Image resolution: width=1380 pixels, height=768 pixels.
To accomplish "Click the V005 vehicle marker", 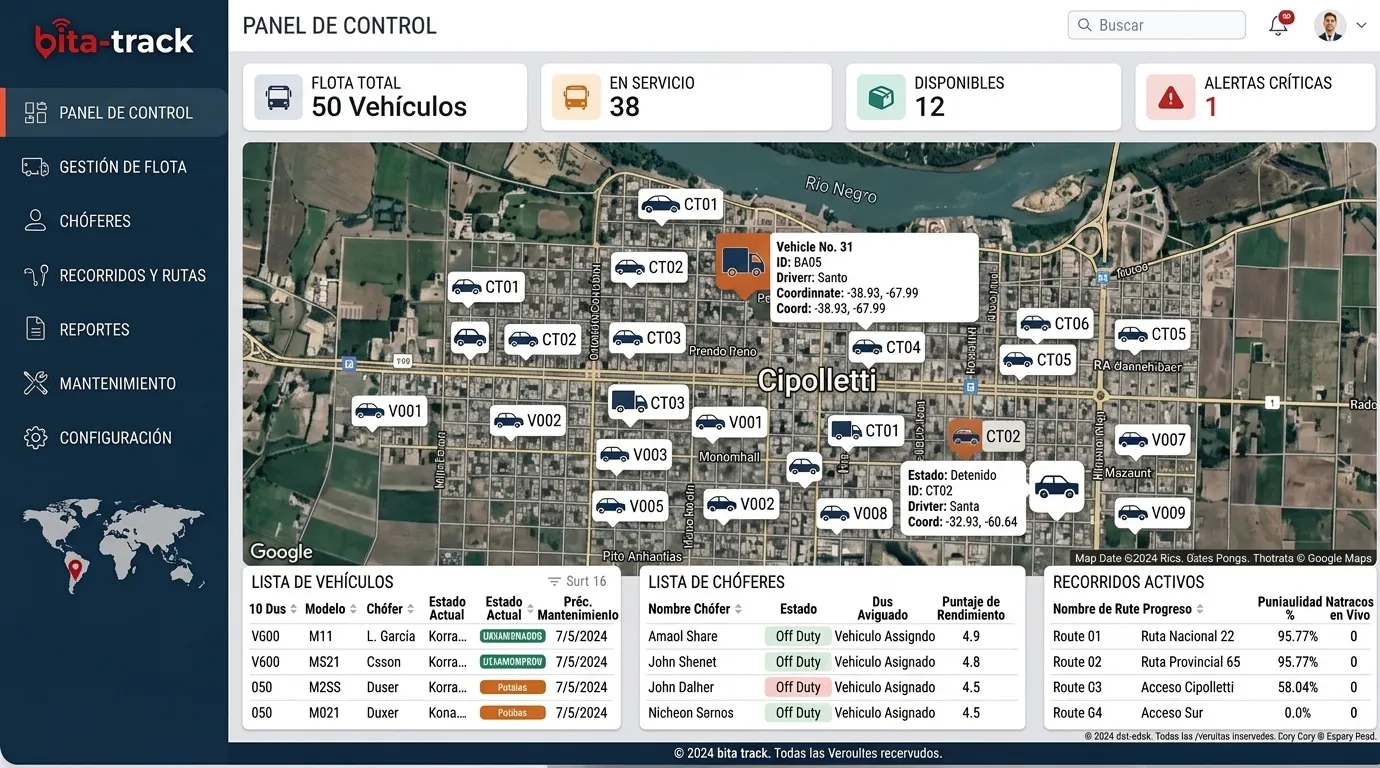I will [x=630, y=507].
